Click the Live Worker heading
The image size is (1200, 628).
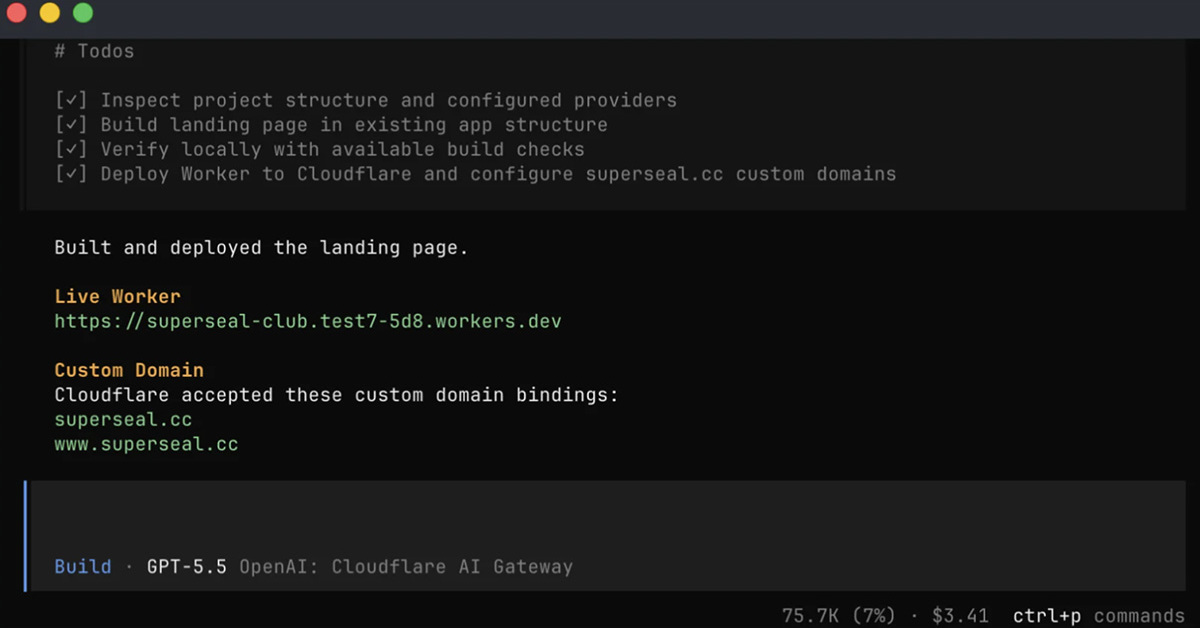point(117,297)
